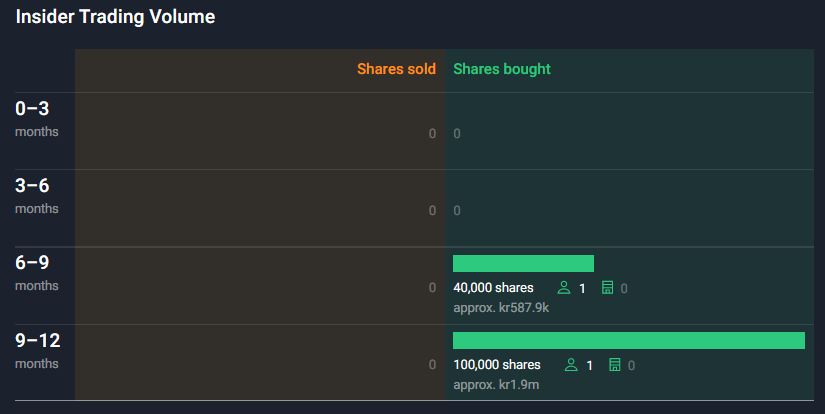Click shares sold zero in 3–6 months row

point(432,210)
